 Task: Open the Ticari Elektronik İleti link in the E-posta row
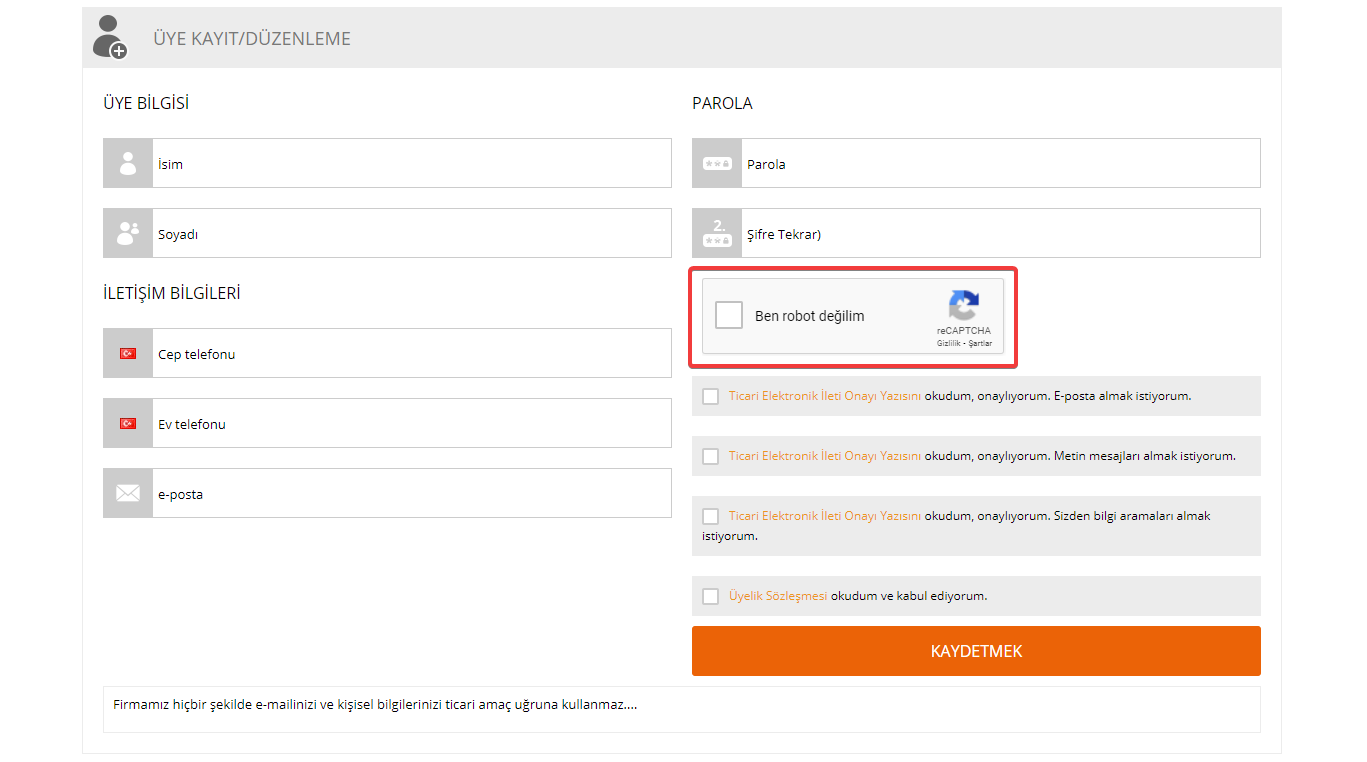click(x=825, y=396)
